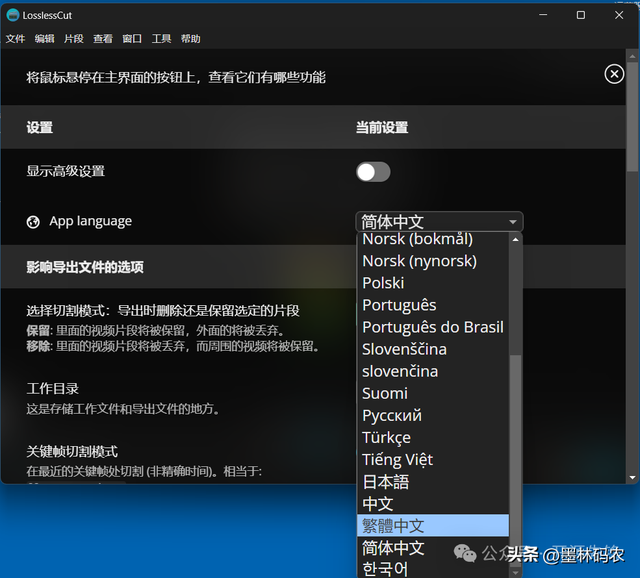This screenshot has height=578, width=640.
Task: Open the 窗口 menu
Action: 132,39
